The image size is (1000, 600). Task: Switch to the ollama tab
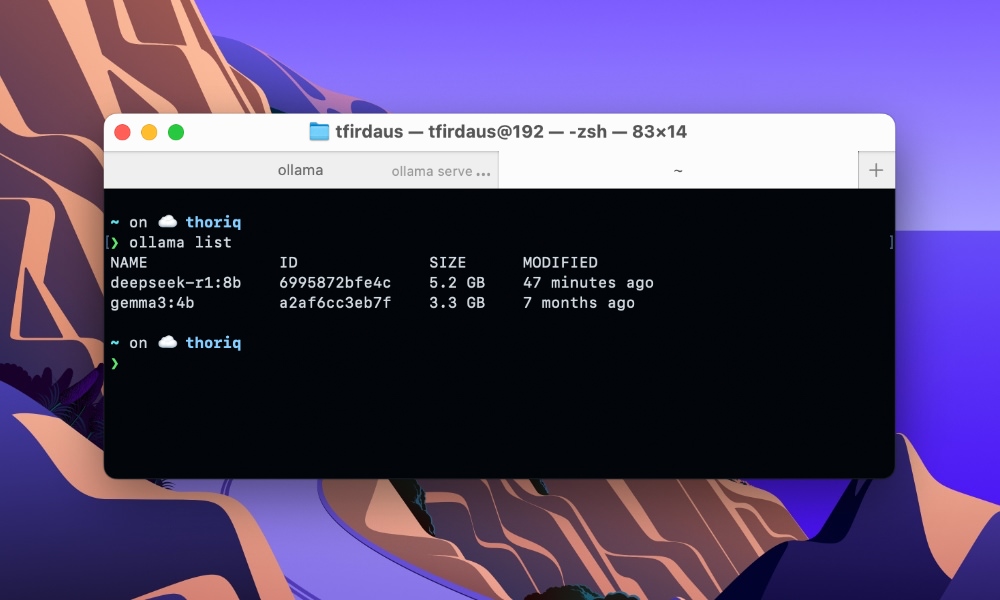pyautogui.click(x=300, y=169)
